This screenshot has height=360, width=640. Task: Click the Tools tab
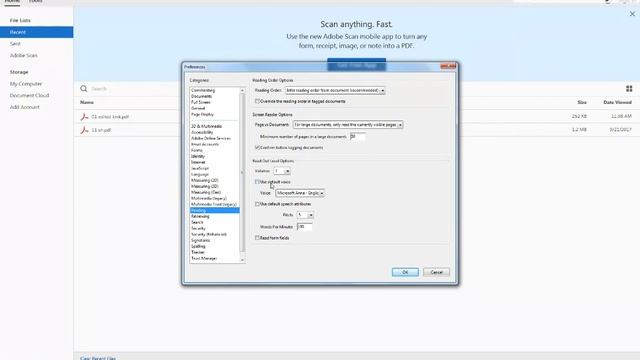tap(36, 2)
